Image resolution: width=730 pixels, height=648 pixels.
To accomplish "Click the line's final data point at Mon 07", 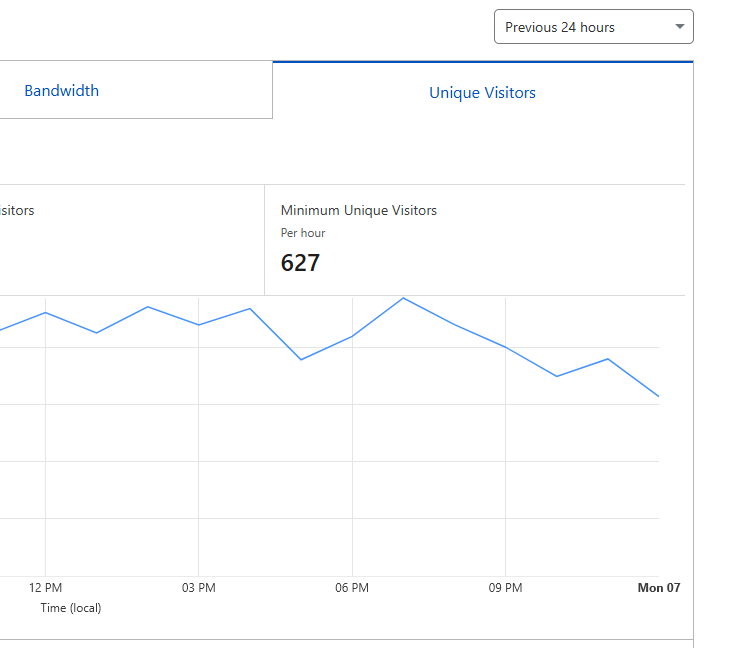I will coord(658,396).
